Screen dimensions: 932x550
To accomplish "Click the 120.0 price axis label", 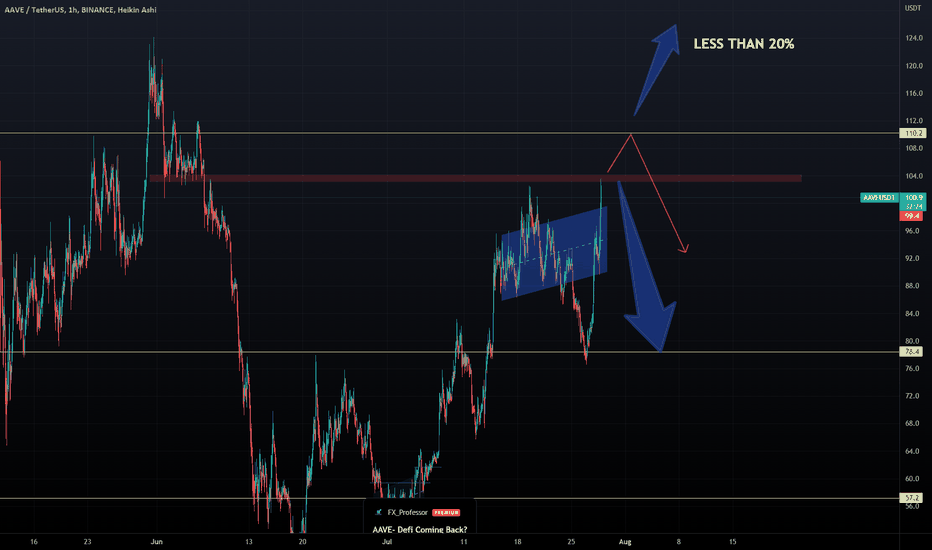I will point(914,66).
